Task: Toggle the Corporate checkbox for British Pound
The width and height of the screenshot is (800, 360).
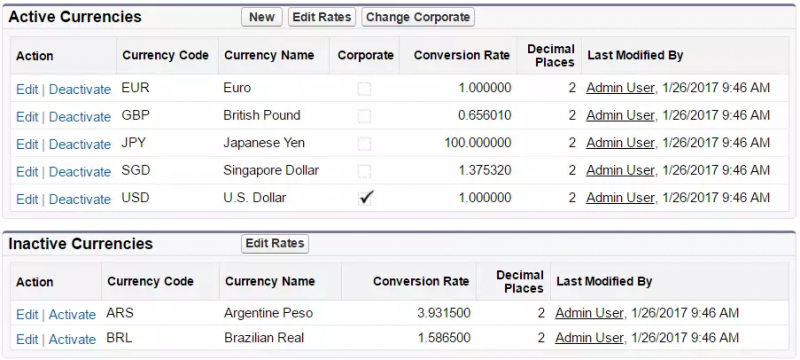Action: tap(364, 117)
